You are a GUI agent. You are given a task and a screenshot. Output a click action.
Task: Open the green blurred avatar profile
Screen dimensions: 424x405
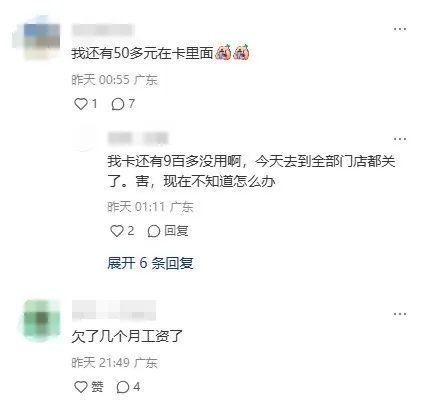point(40,320)
